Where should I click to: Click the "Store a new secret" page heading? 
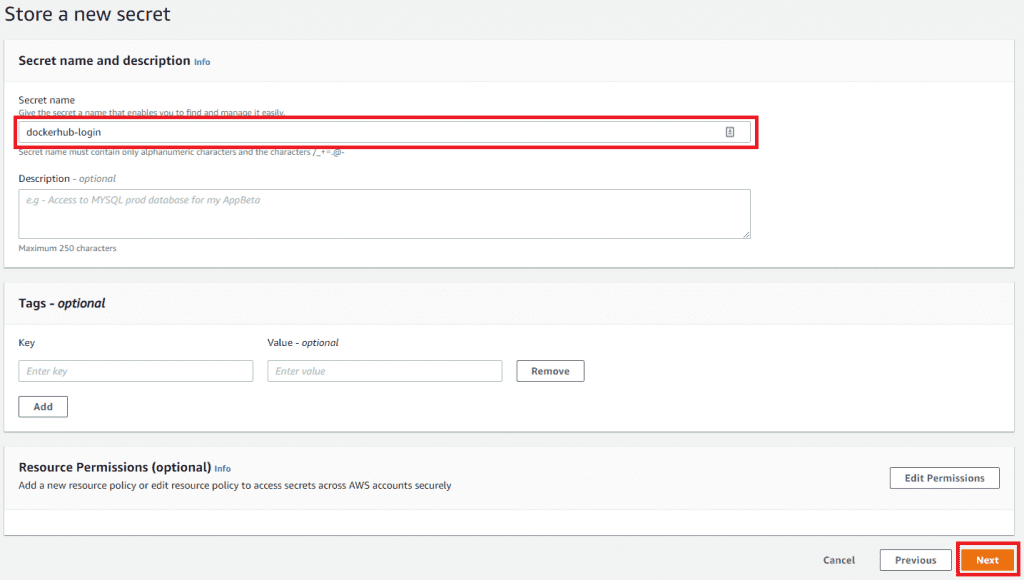(88, 15)
